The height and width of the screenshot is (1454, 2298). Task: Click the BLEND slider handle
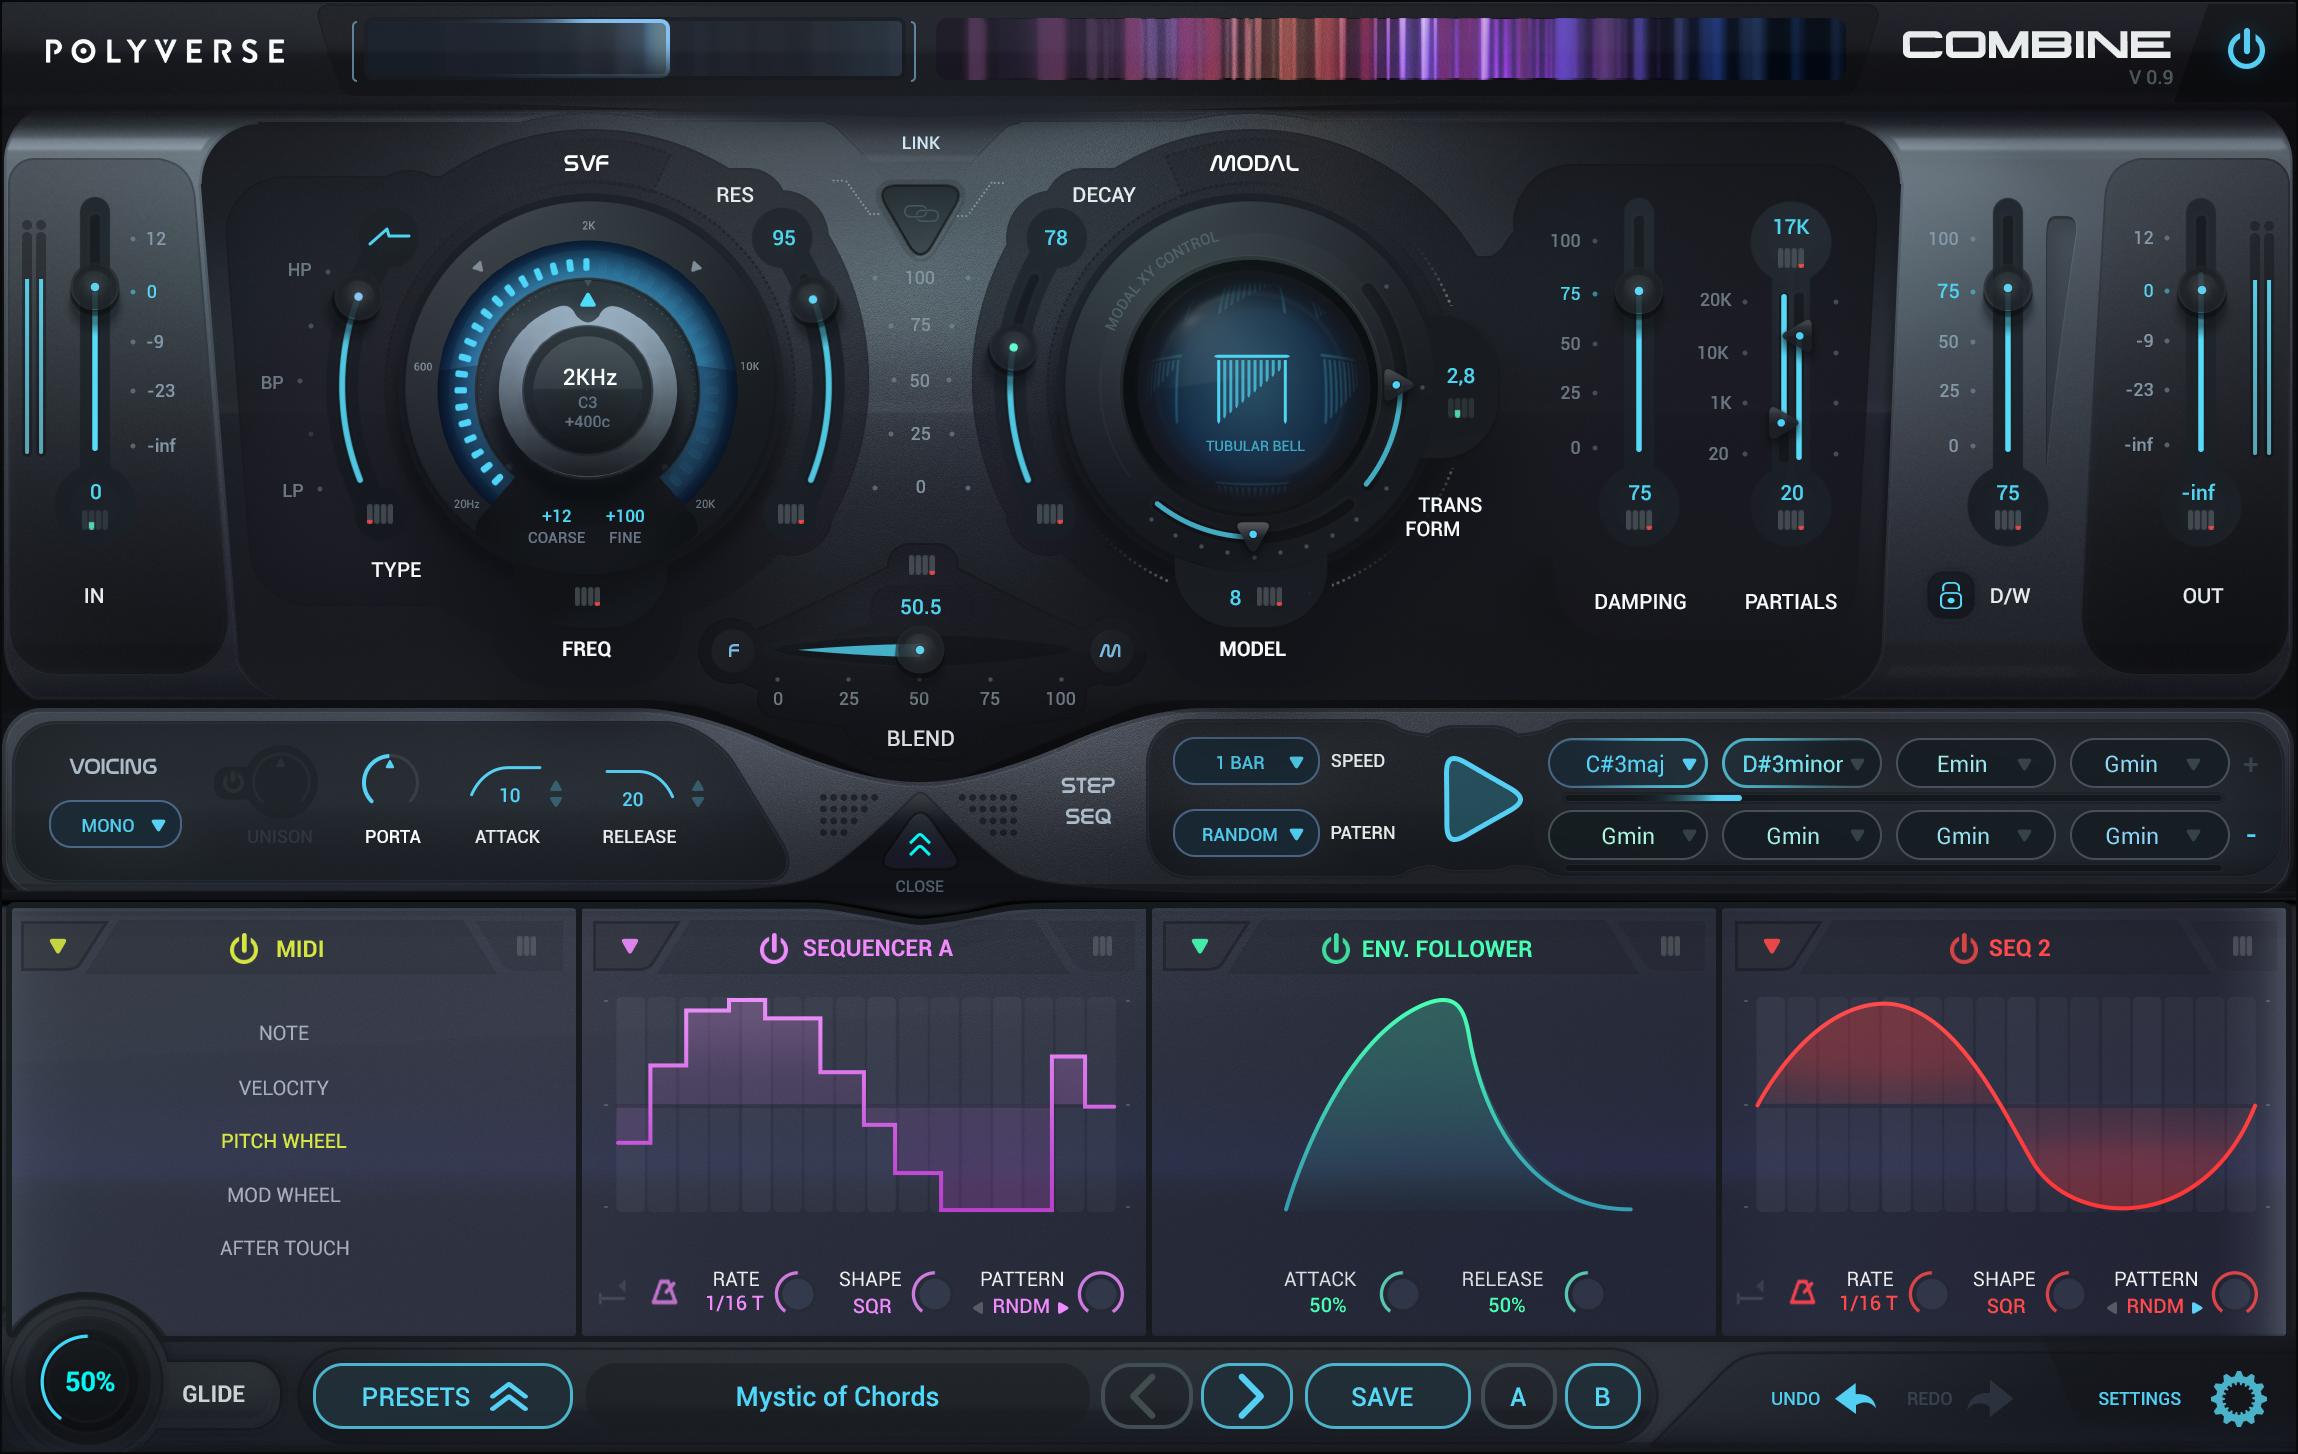[x=919, y=650]
